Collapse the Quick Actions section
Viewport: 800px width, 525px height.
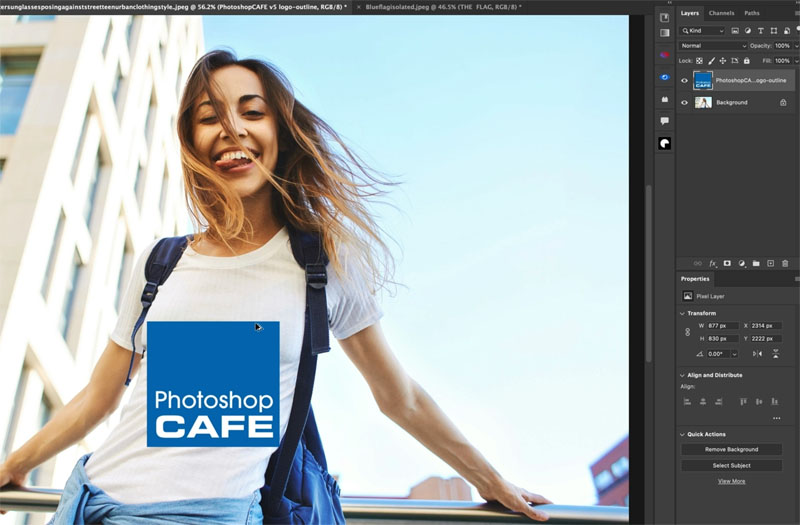click(682, 434)
